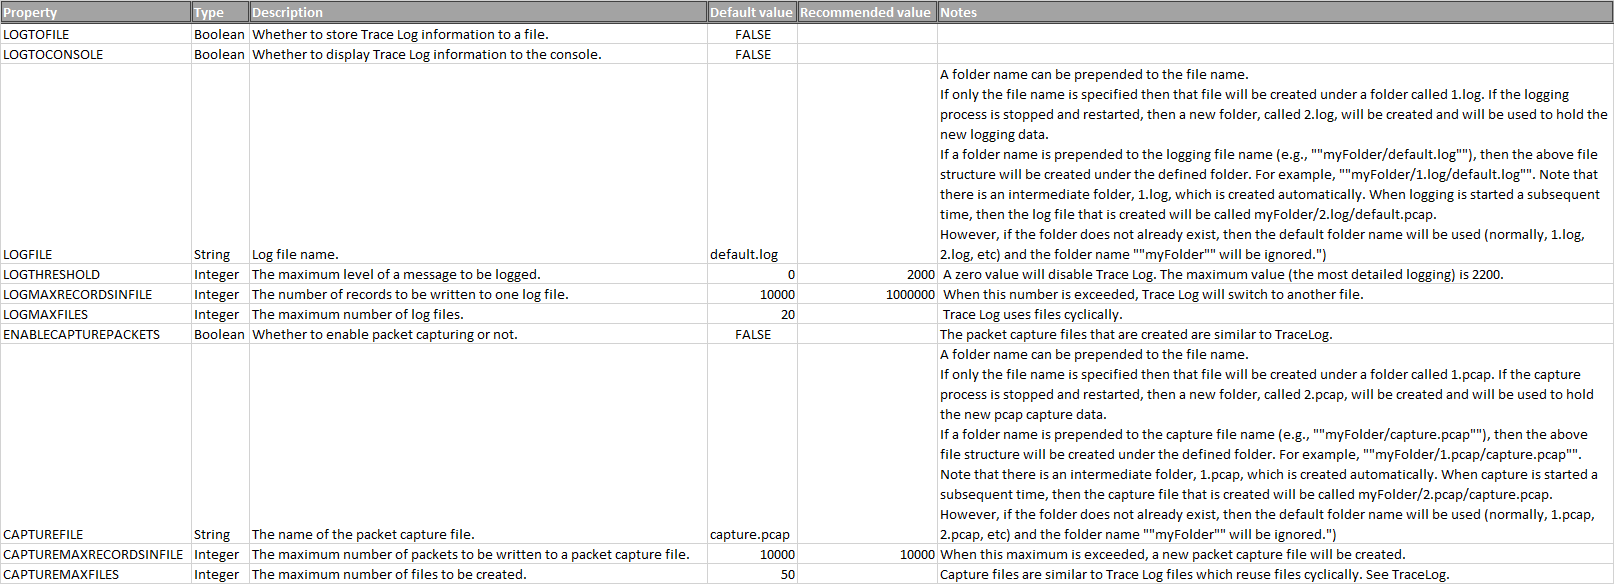Select the Notes column header

click(1274, 12)
